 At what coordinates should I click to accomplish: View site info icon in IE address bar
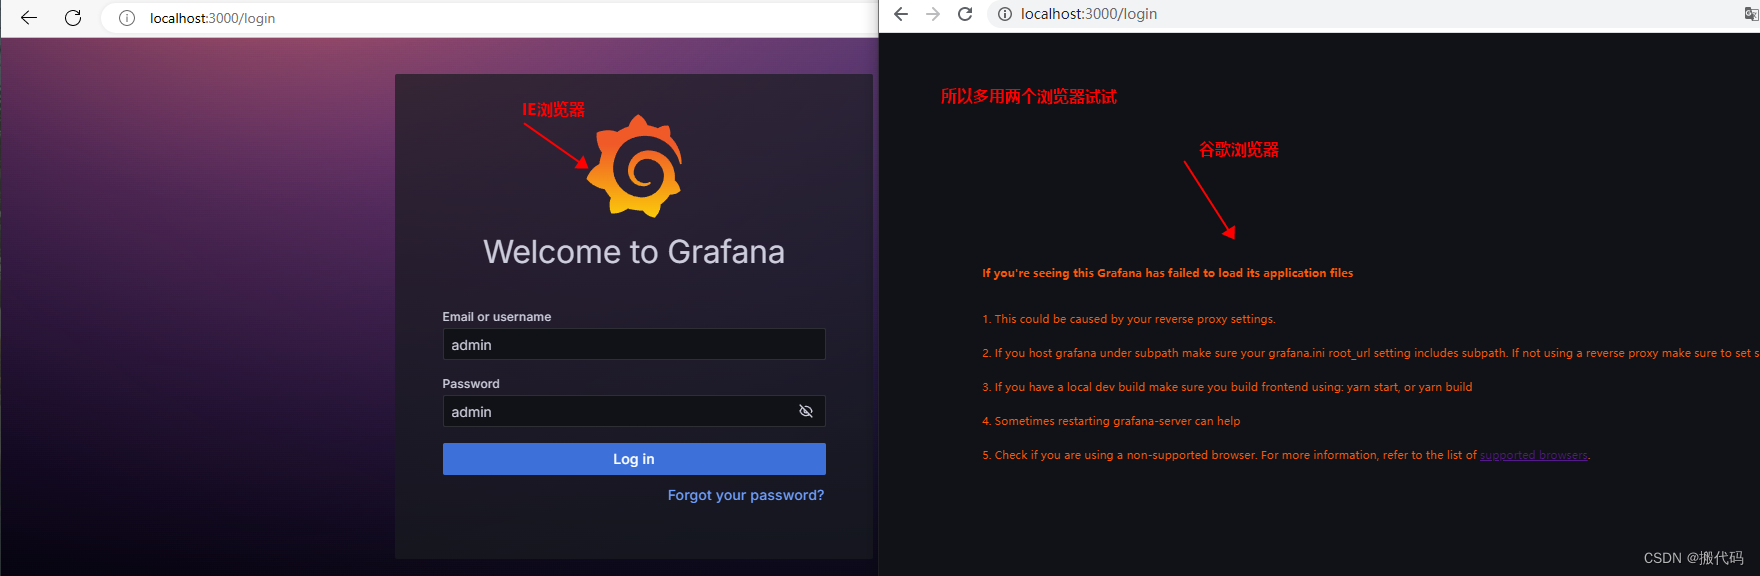[127, 18]
